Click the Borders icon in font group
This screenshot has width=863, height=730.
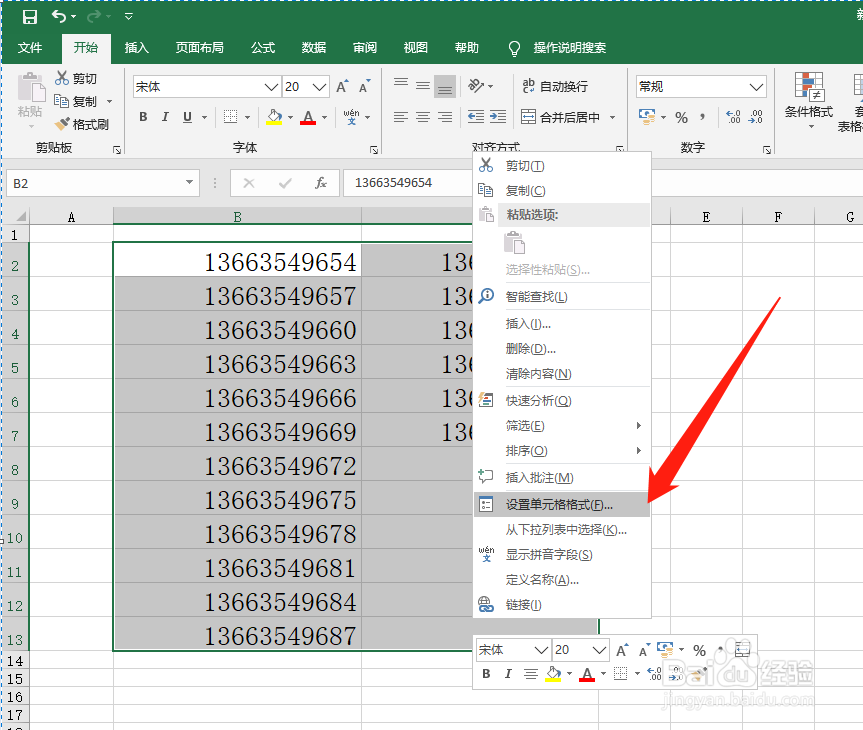231,117
